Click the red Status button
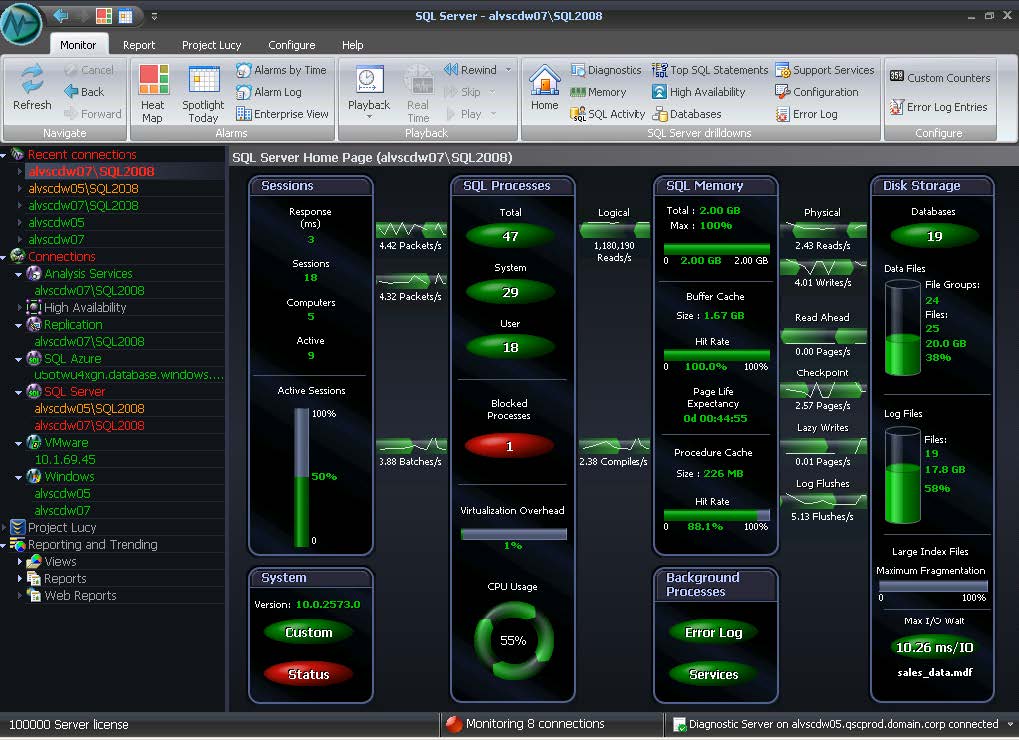Screen dimensions: 1019x740 [309, 674]
